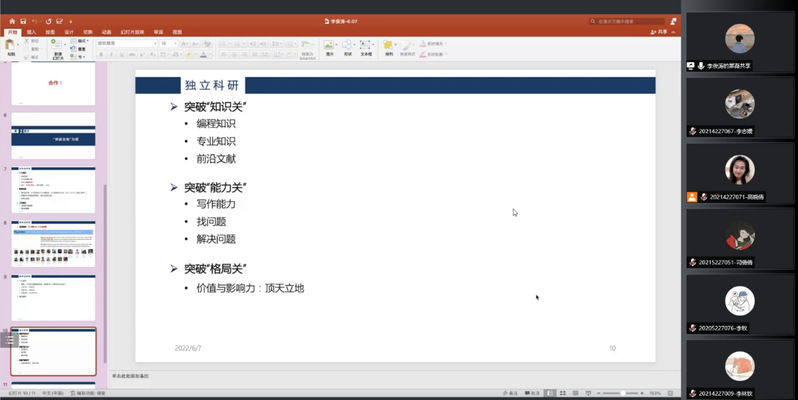
Task: Click the 共享 (Share) button
Action: click(x=659, y=32)
